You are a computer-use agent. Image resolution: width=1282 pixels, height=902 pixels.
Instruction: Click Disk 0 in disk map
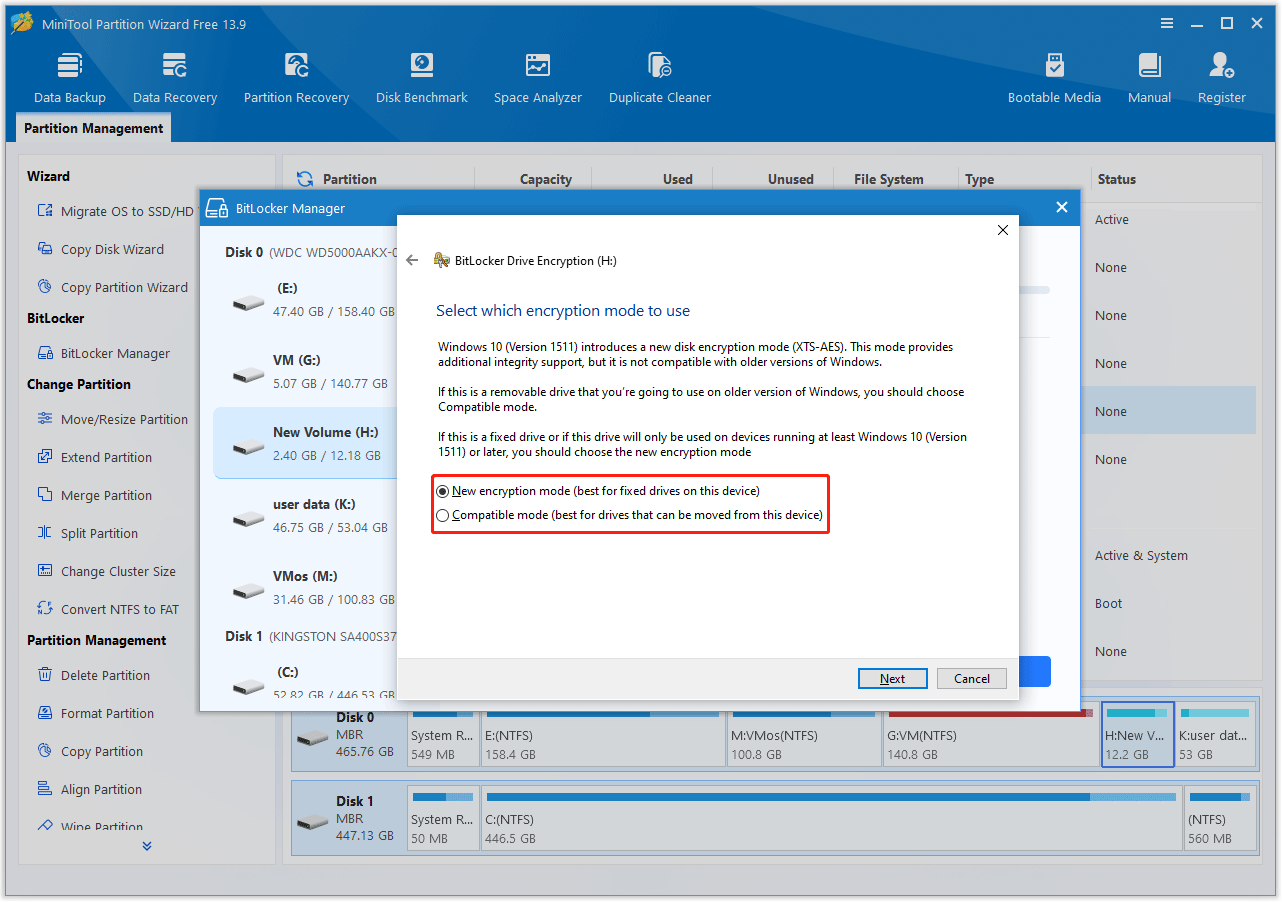(x=349, y=735)
